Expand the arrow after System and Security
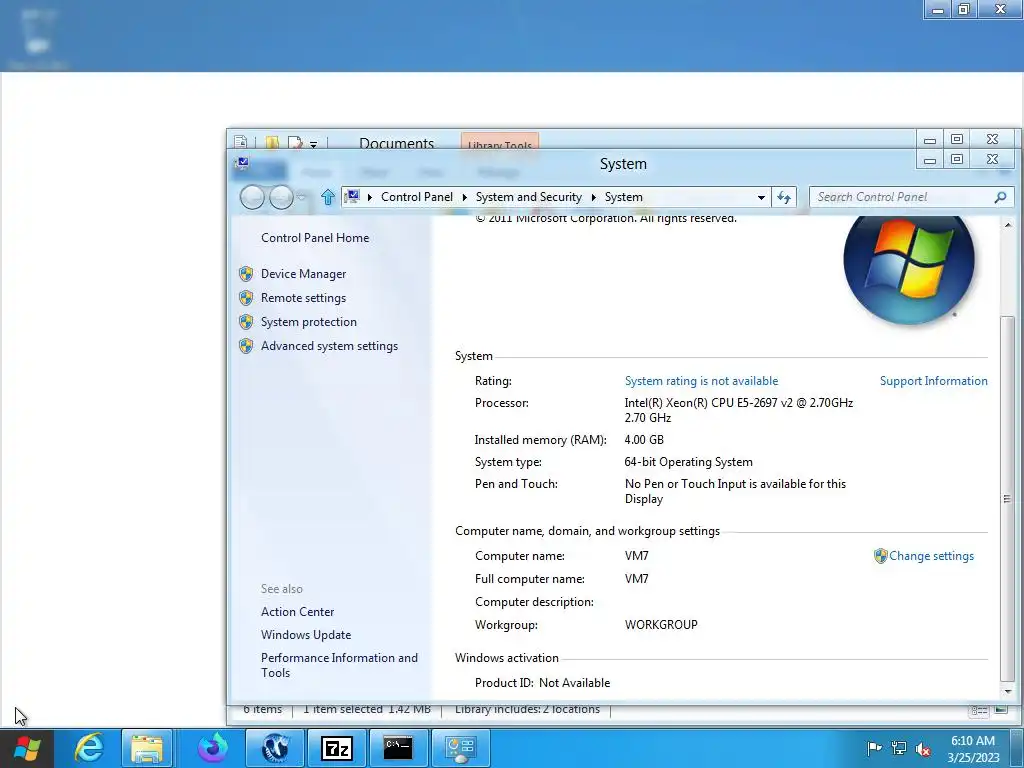1024x768 pixels. click(x=594, y=197)
